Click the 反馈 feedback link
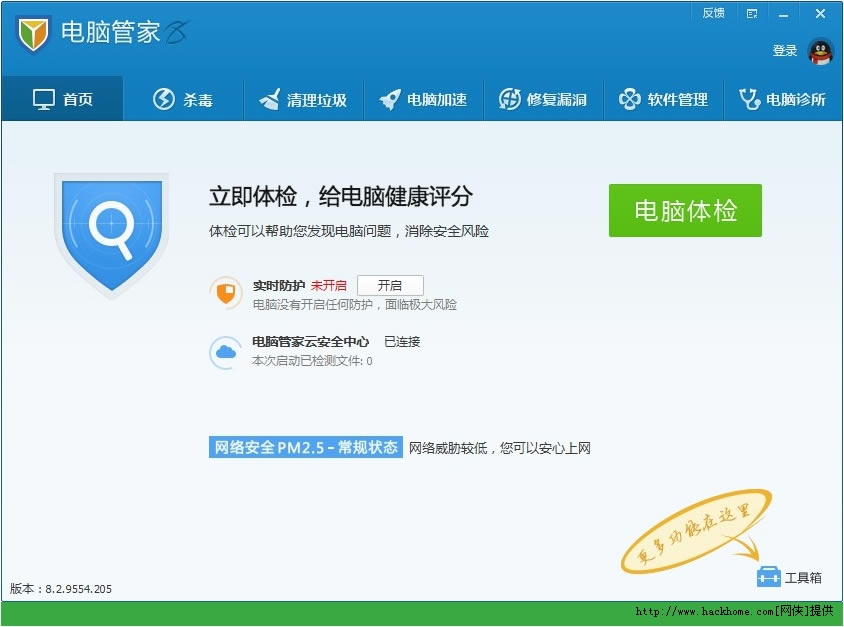Screen dimensions: 844x627 tap(713, 13)
